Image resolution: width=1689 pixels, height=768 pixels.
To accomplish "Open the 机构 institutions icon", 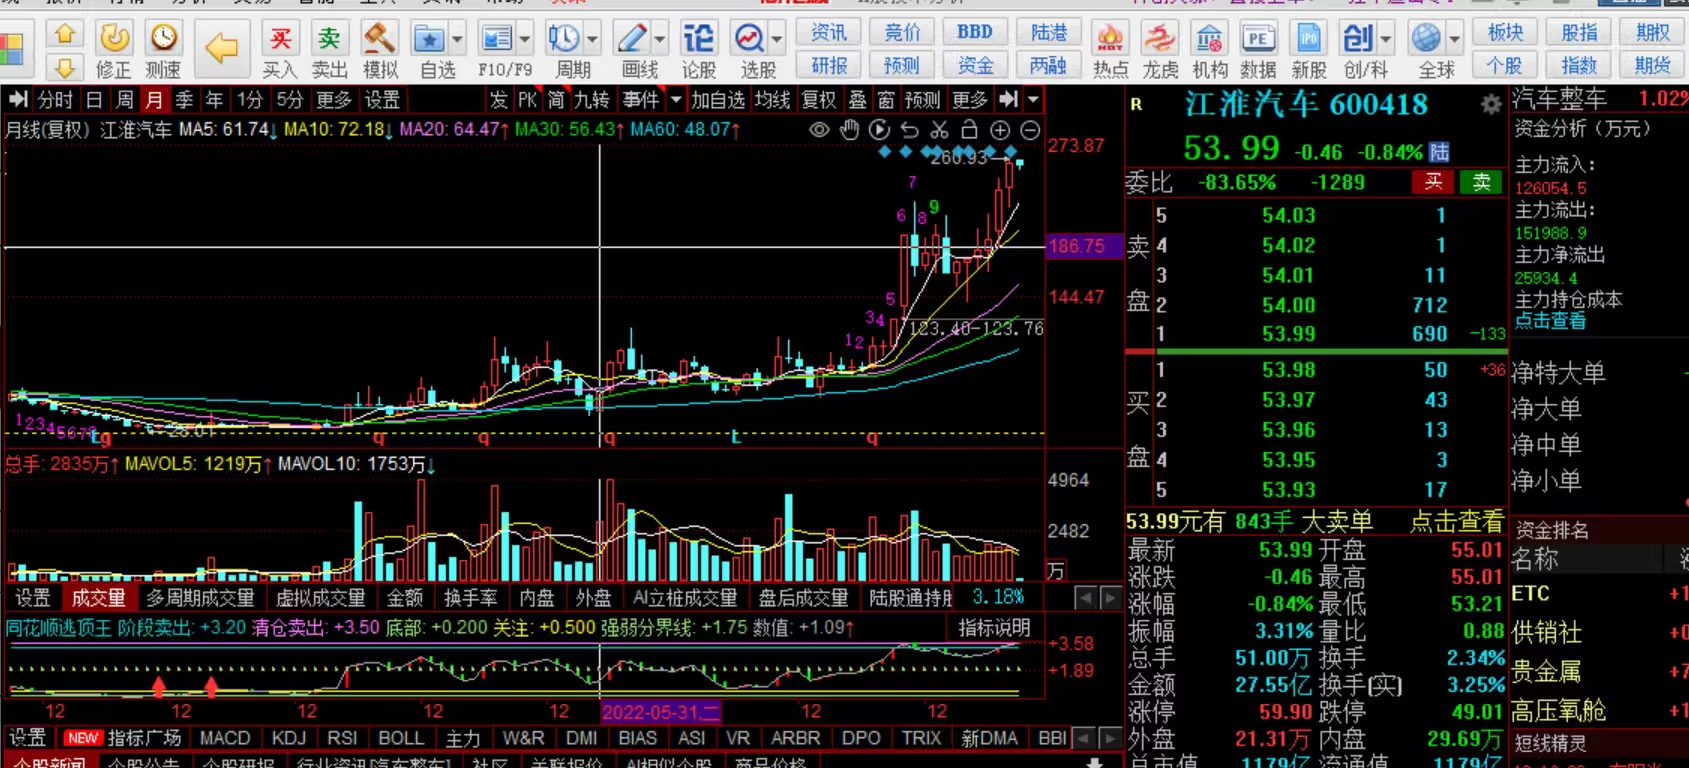I will (x=1209, y=39).
